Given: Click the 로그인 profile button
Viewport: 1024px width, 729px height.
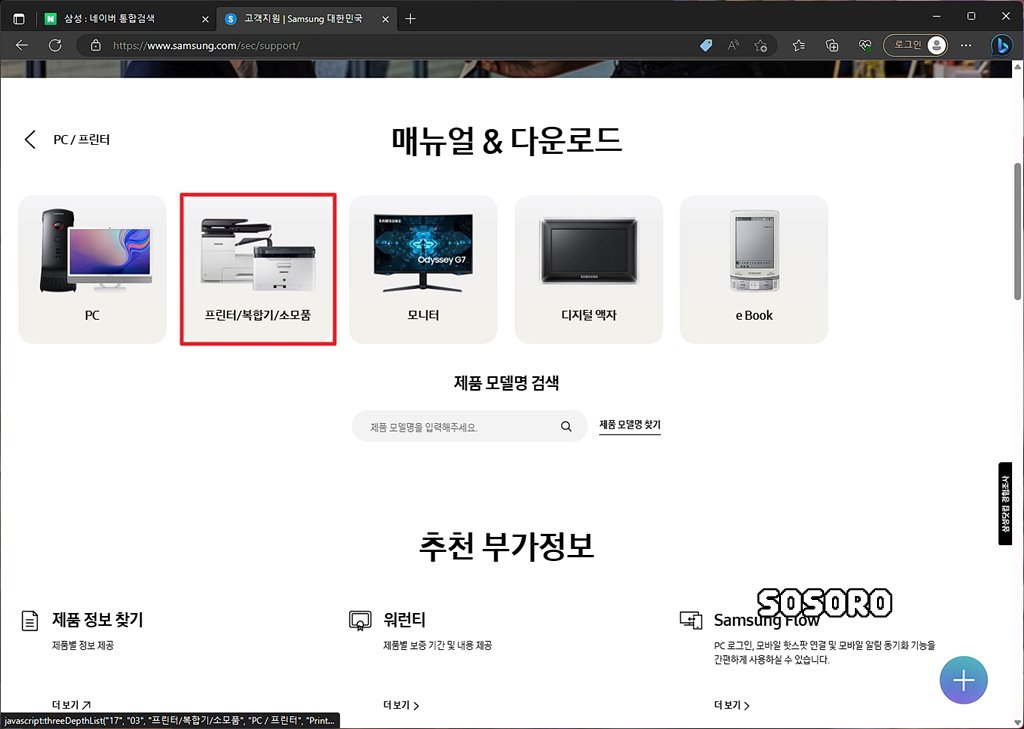Looking at the screenshot, I should pyautogui.click(x=916, y=45).
